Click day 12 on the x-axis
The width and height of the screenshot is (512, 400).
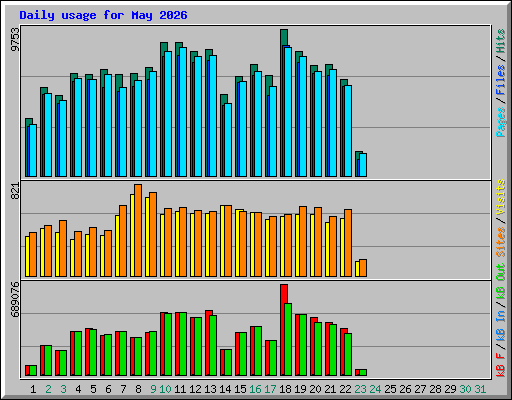pyautogui.click(x=195, y=389)
